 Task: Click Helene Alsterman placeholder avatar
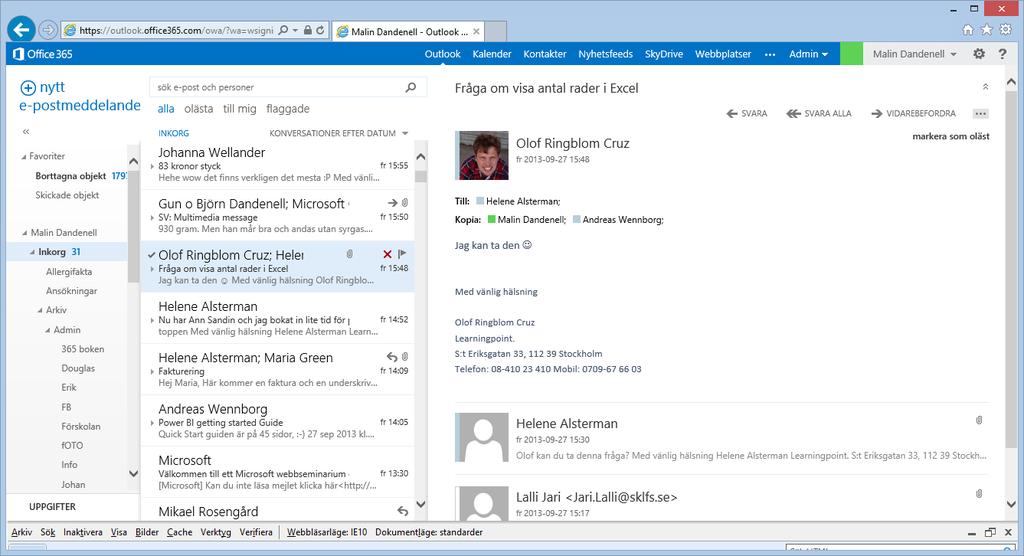482,437
